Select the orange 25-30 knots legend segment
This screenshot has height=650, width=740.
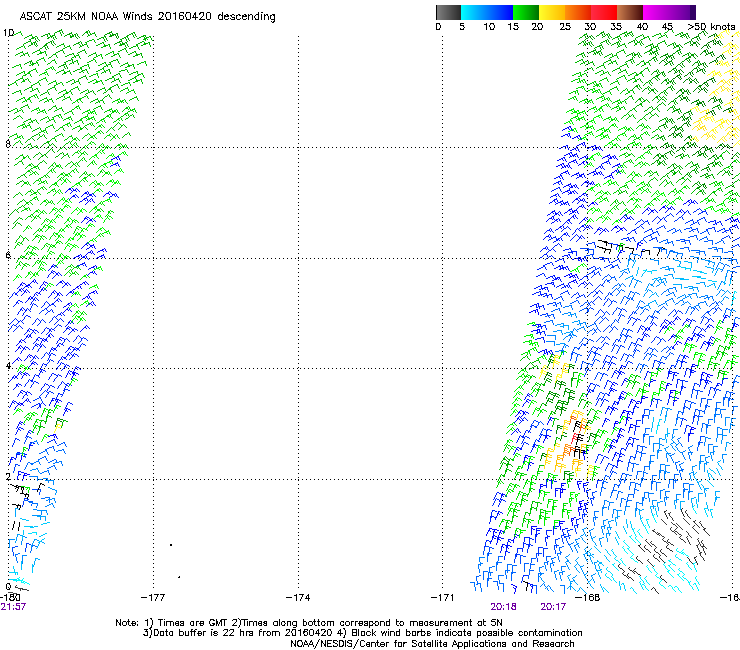click(x=578, y=12)
